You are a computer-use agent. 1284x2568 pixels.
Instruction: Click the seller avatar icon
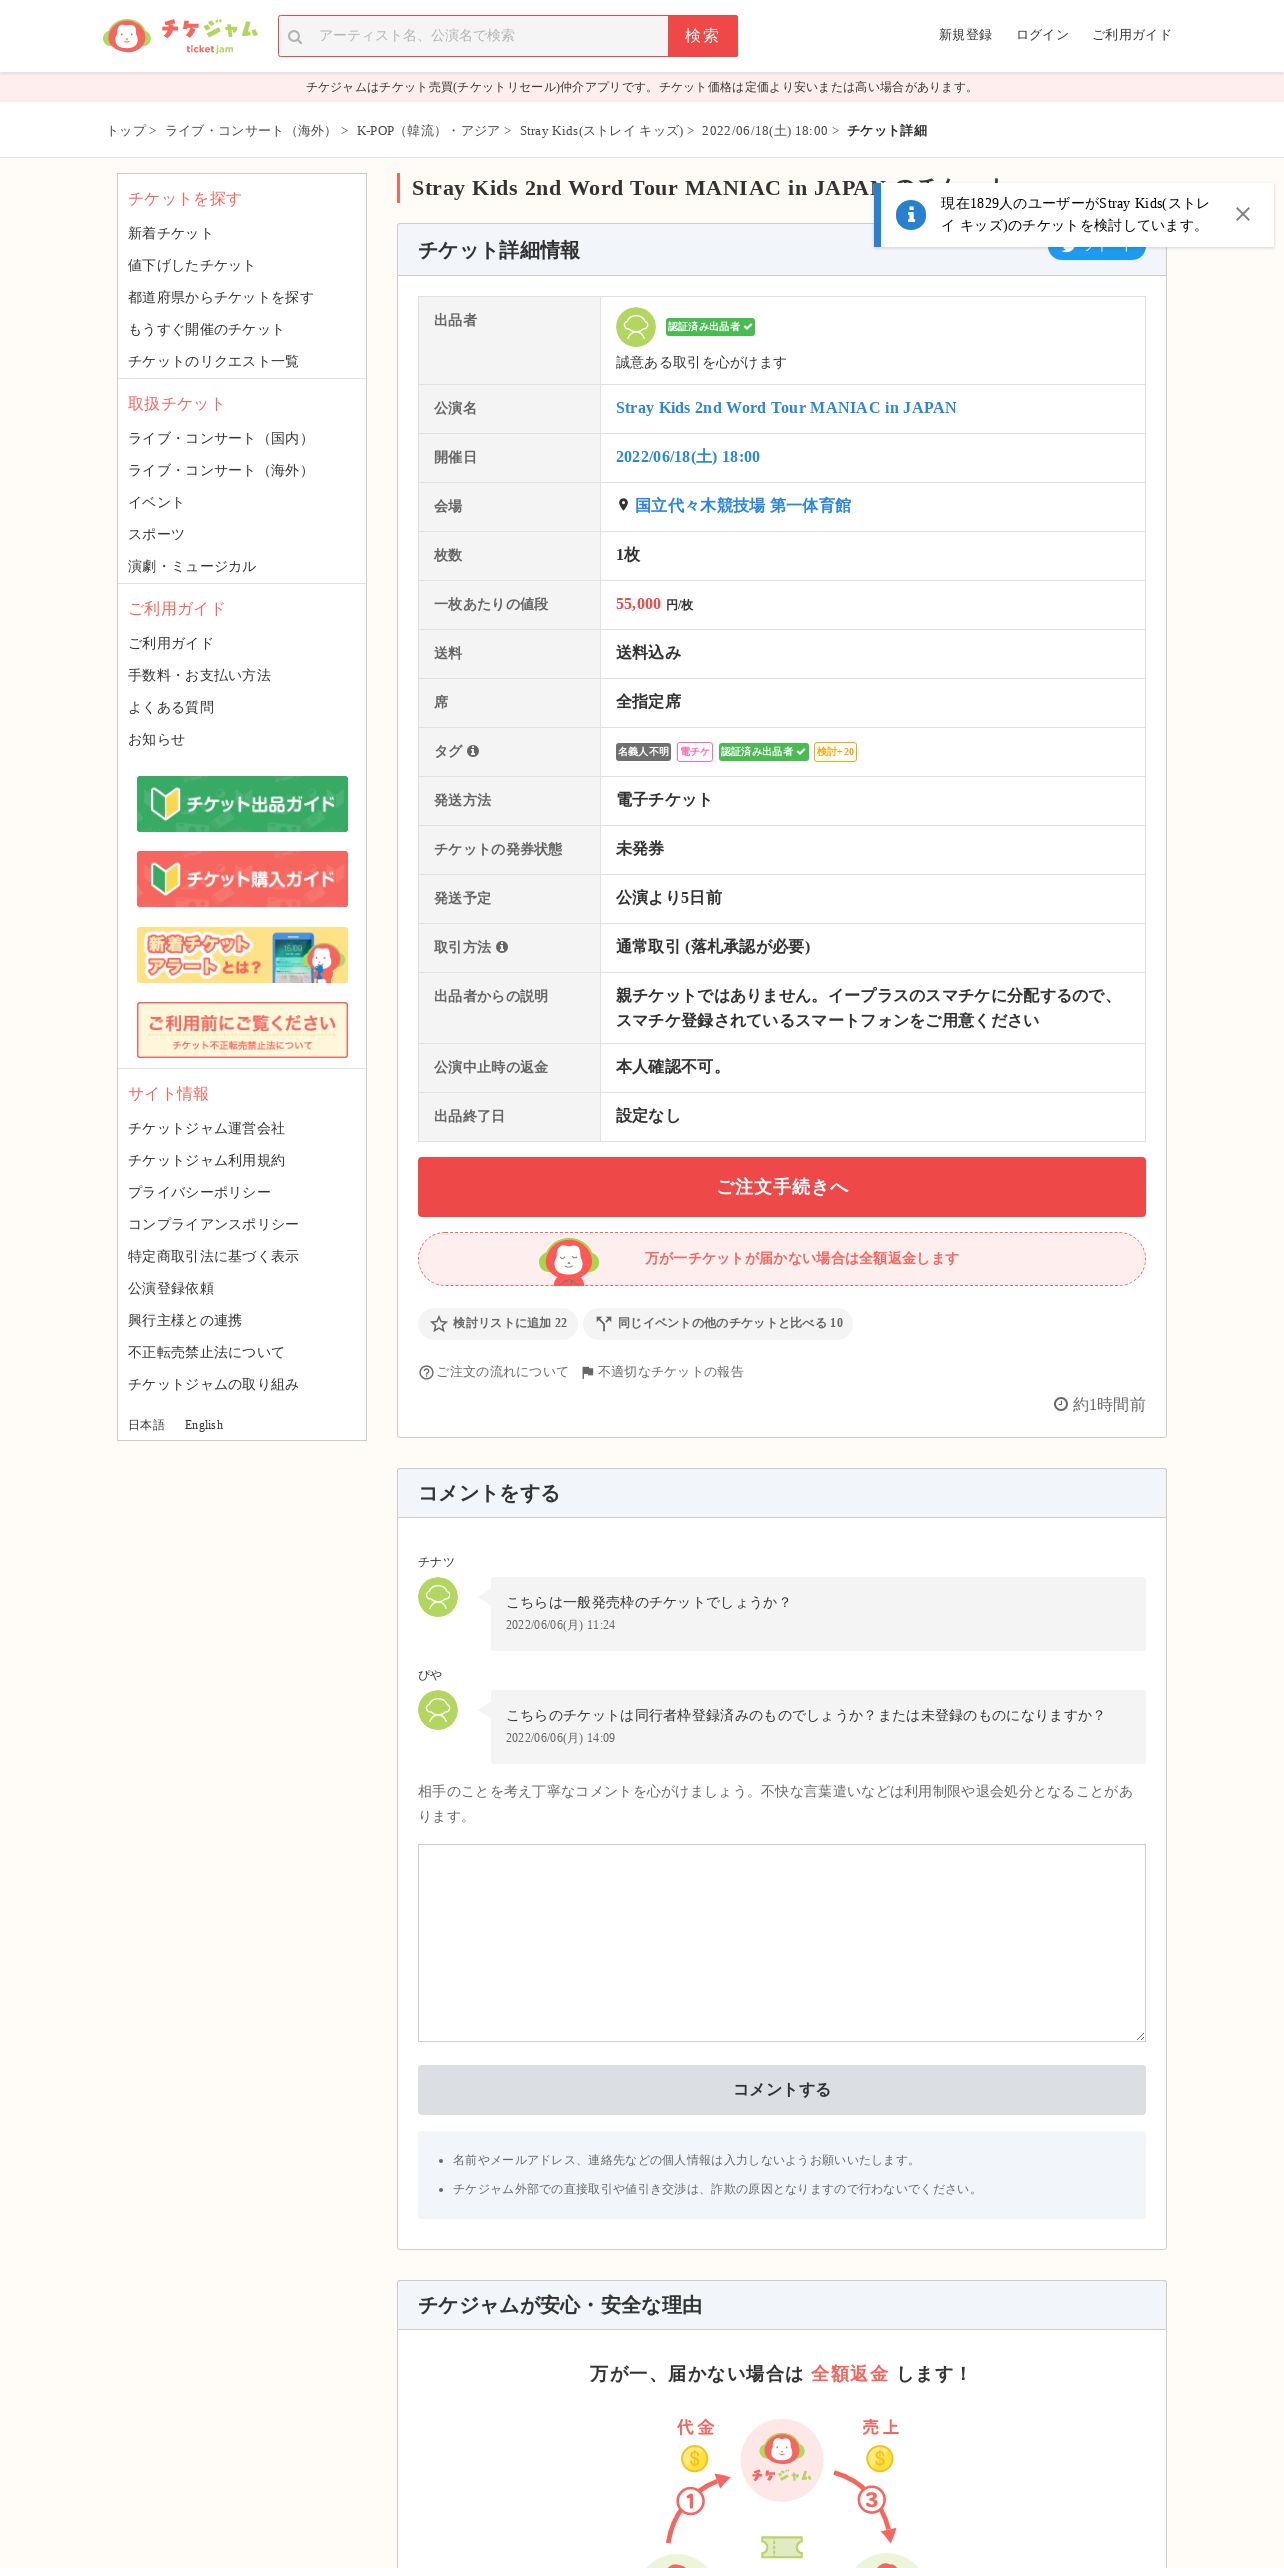click(x=635, y=327)
